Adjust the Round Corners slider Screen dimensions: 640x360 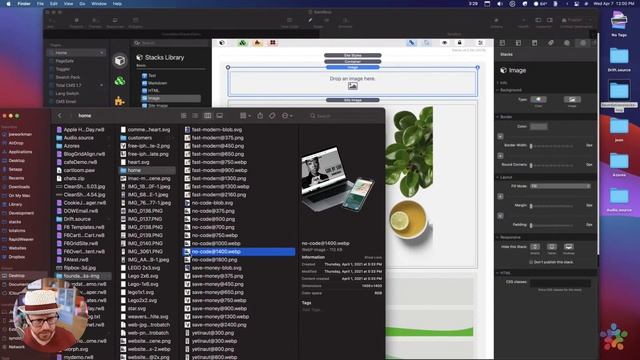551,165
